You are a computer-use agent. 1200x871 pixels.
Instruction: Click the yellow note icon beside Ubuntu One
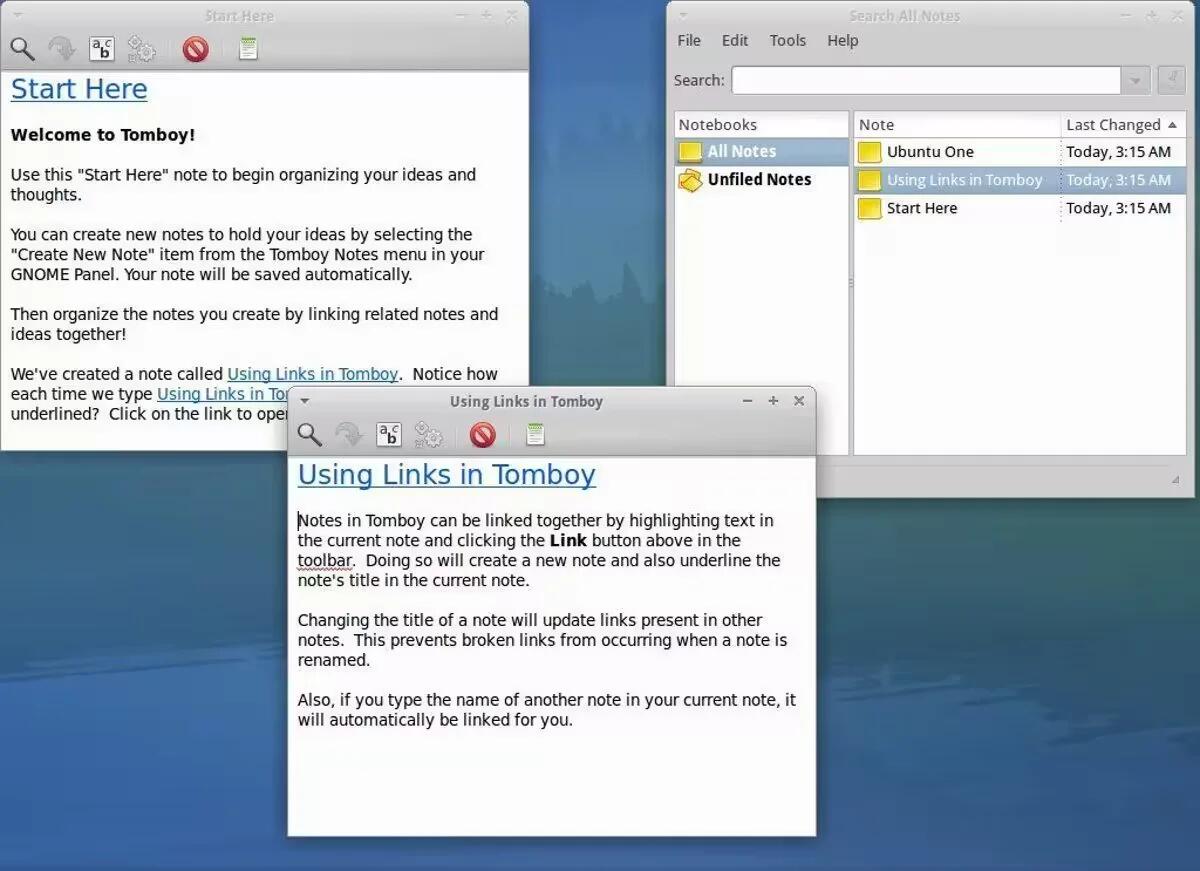tap(870, 152)
